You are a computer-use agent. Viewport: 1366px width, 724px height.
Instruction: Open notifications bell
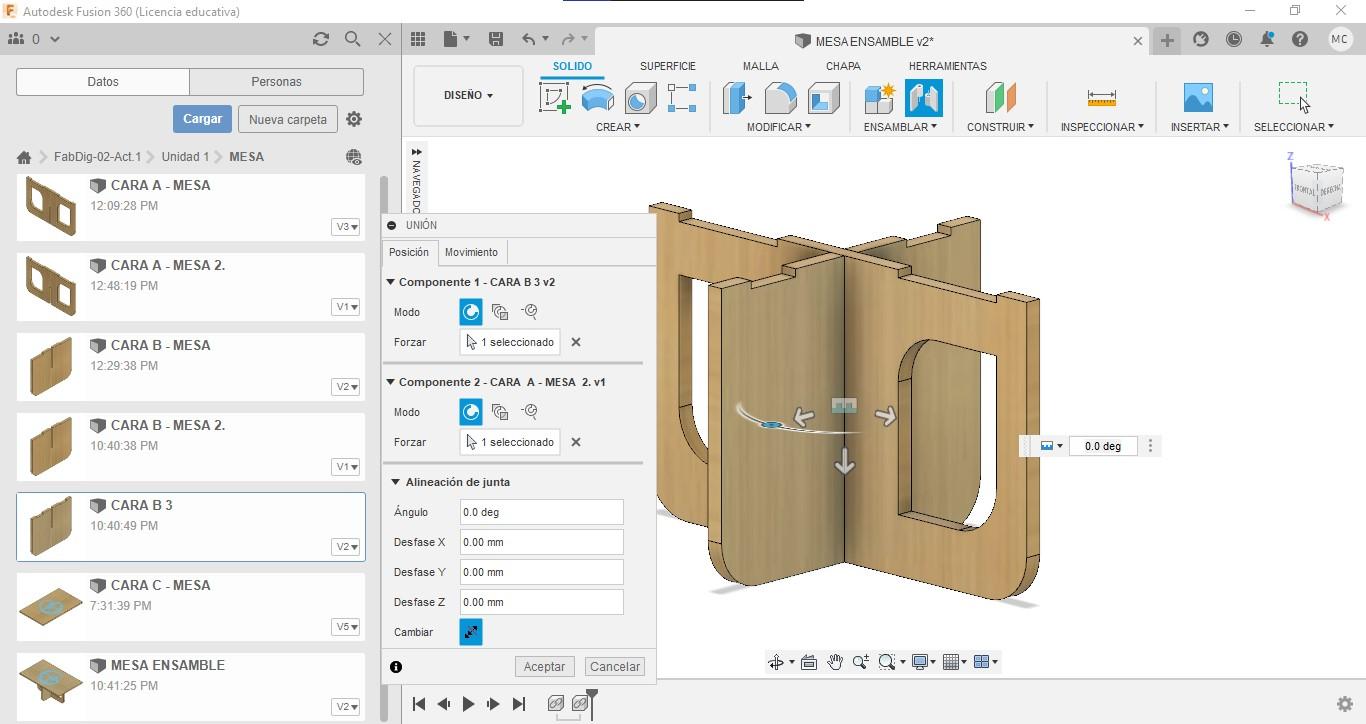[1267, 39]
